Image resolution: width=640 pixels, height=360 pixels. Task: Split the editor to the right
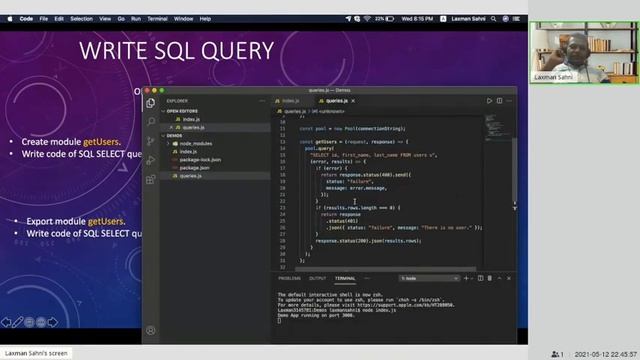[x=499, y=100]
